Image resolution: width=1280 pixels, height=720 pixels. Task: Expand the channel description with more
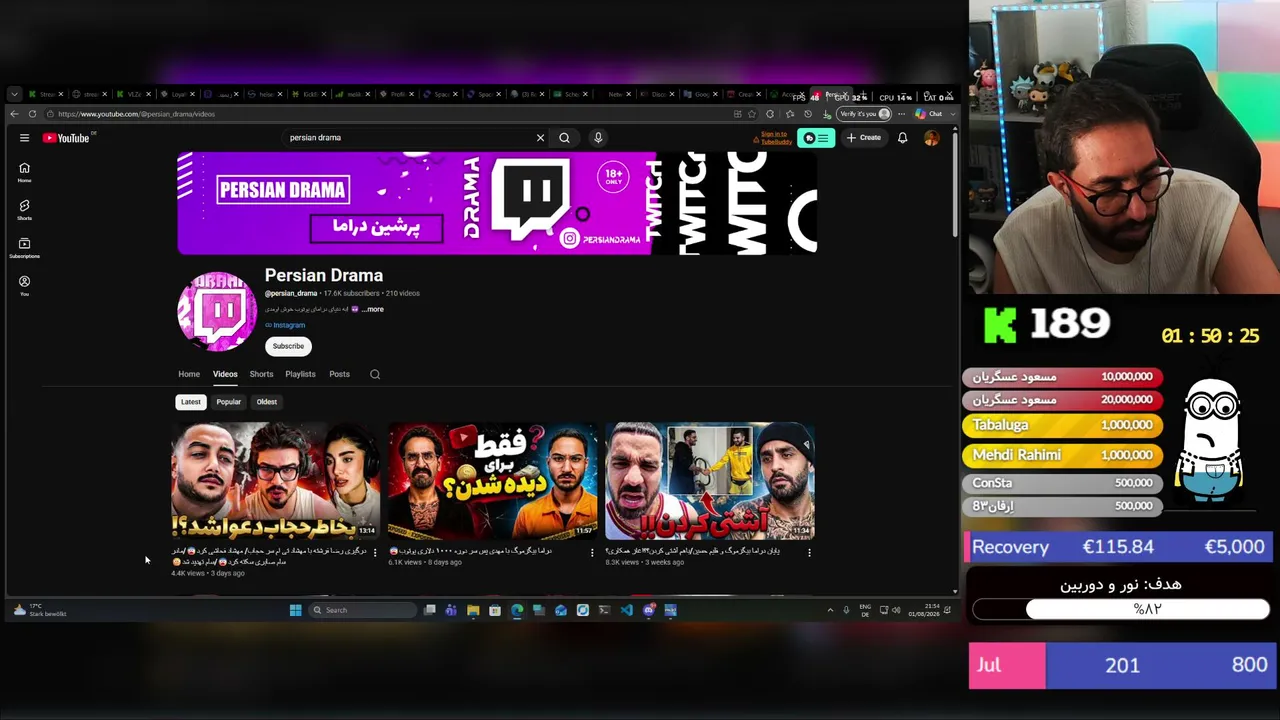373,310
